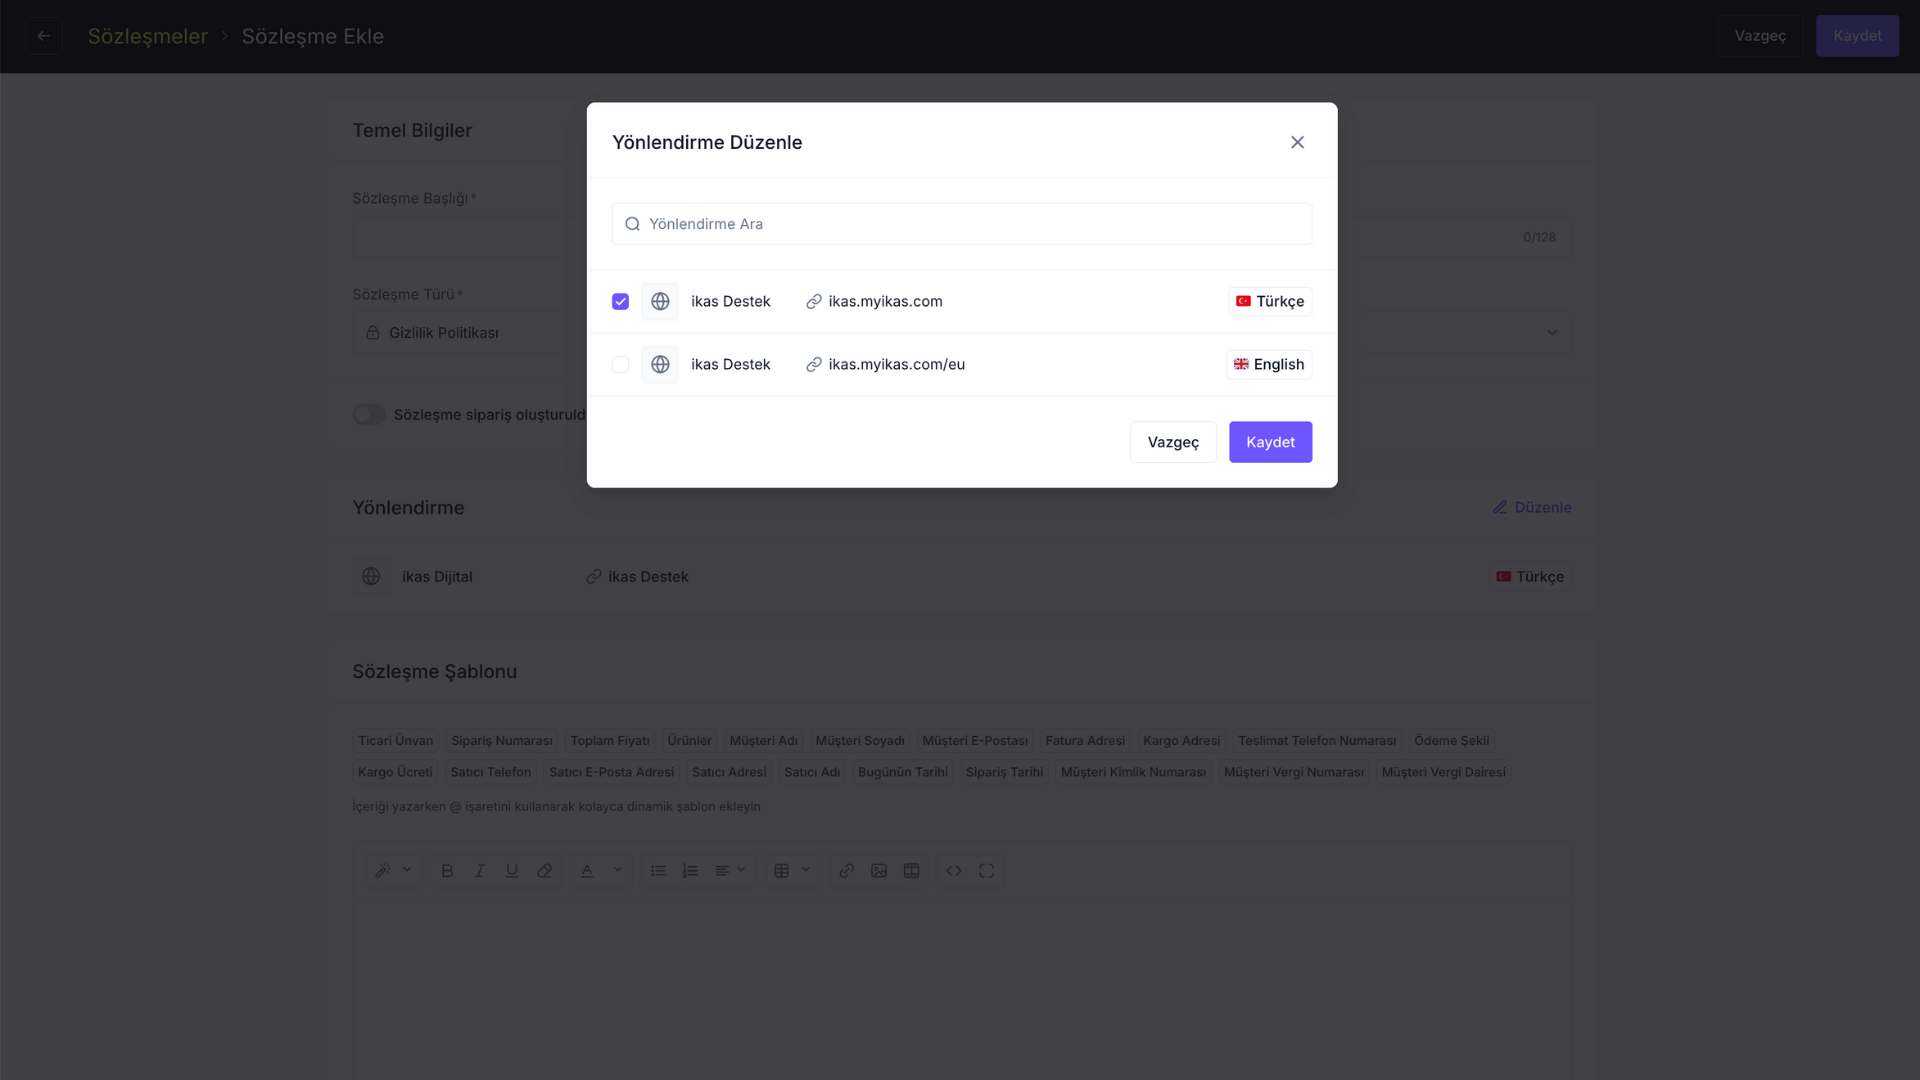Click the lock icon beside Gizlilik Politikası
Image resolution: width=1920 pixels, height=1080 pixels.
[372, 332]
